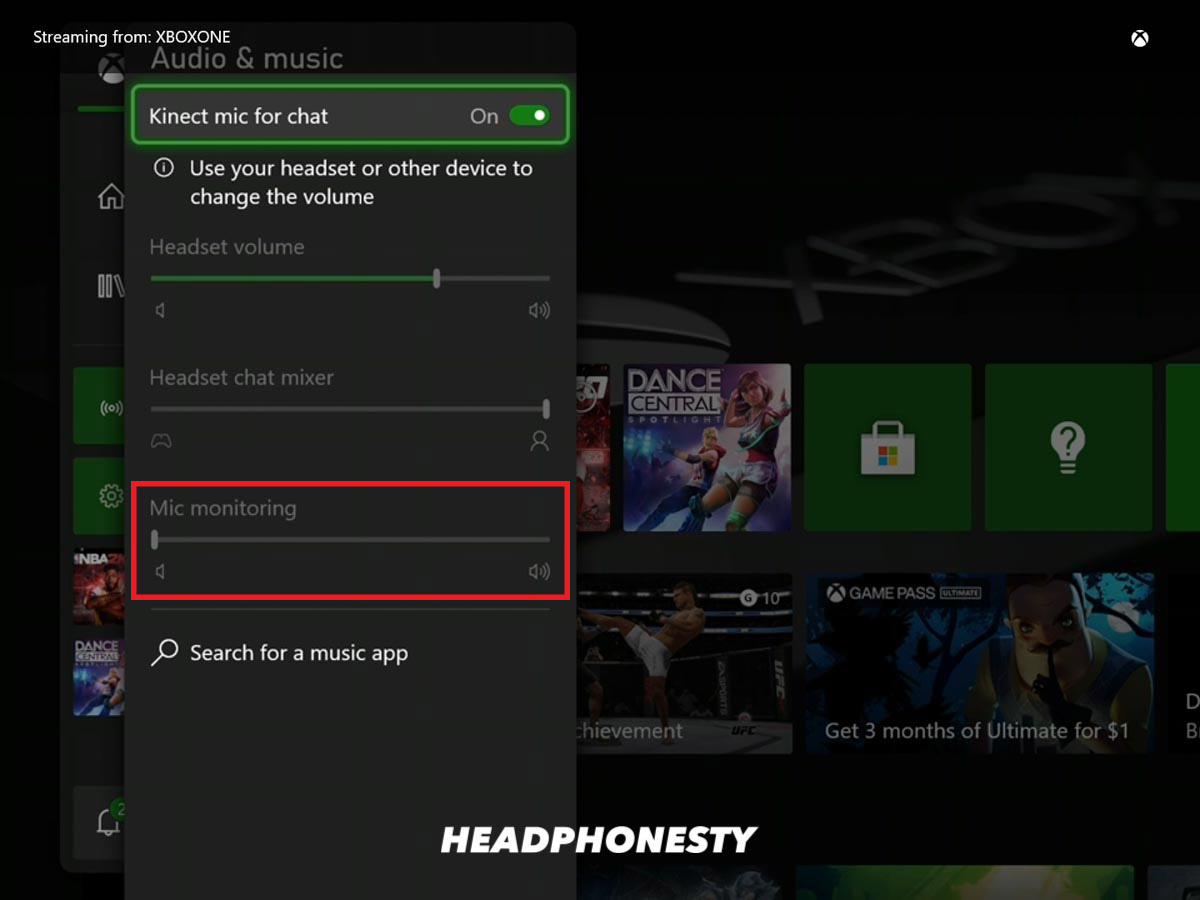Select Search for a music app
1200x900 pixels.
[x=279, y=653]
